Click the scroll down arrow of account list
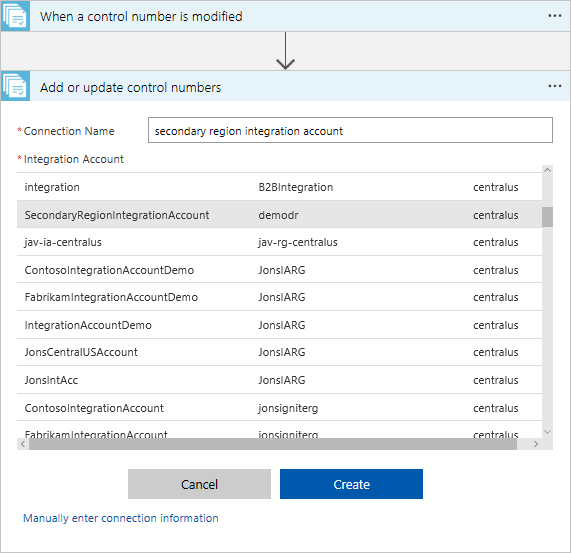Image resolution: width=571 pixels, height=553 pixels. click(x=547, y=432)
